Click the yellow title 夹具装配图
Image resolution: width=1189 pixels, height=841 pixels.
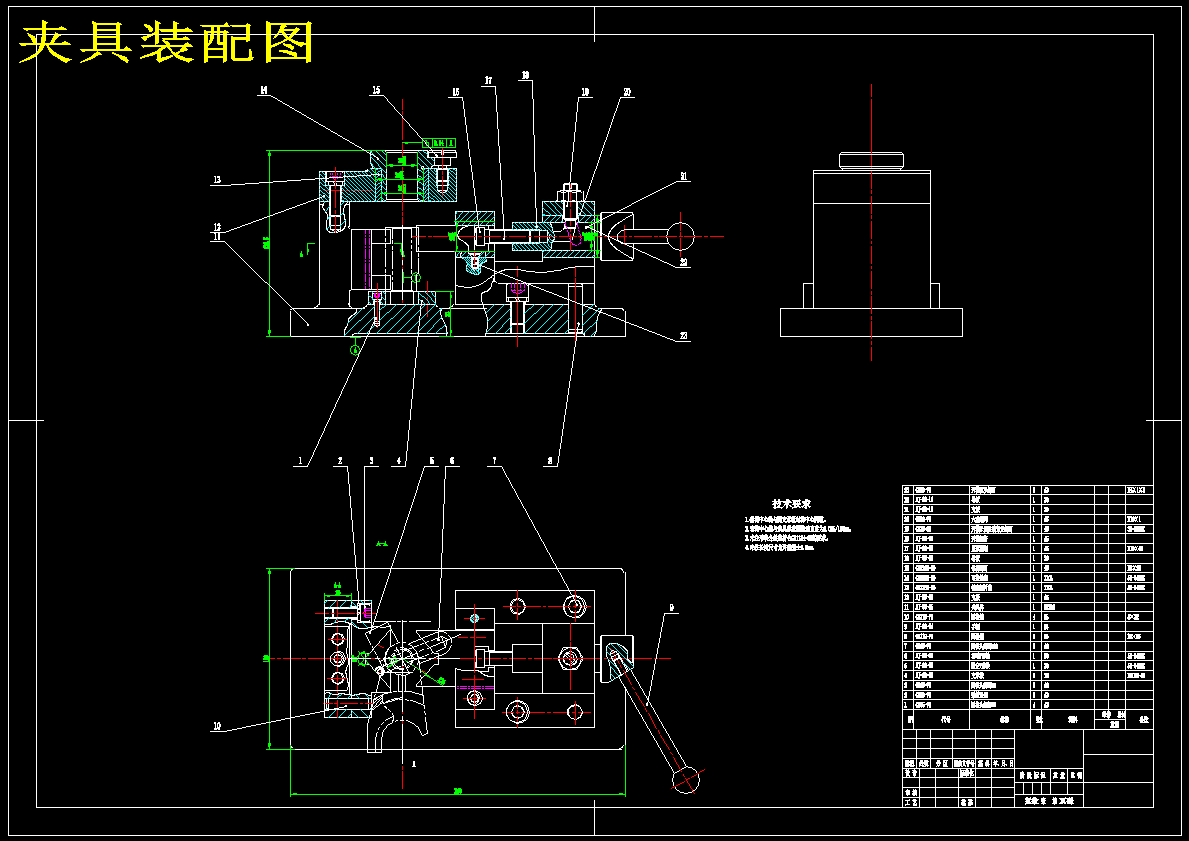pyautogui.click(x=166, y=42)
